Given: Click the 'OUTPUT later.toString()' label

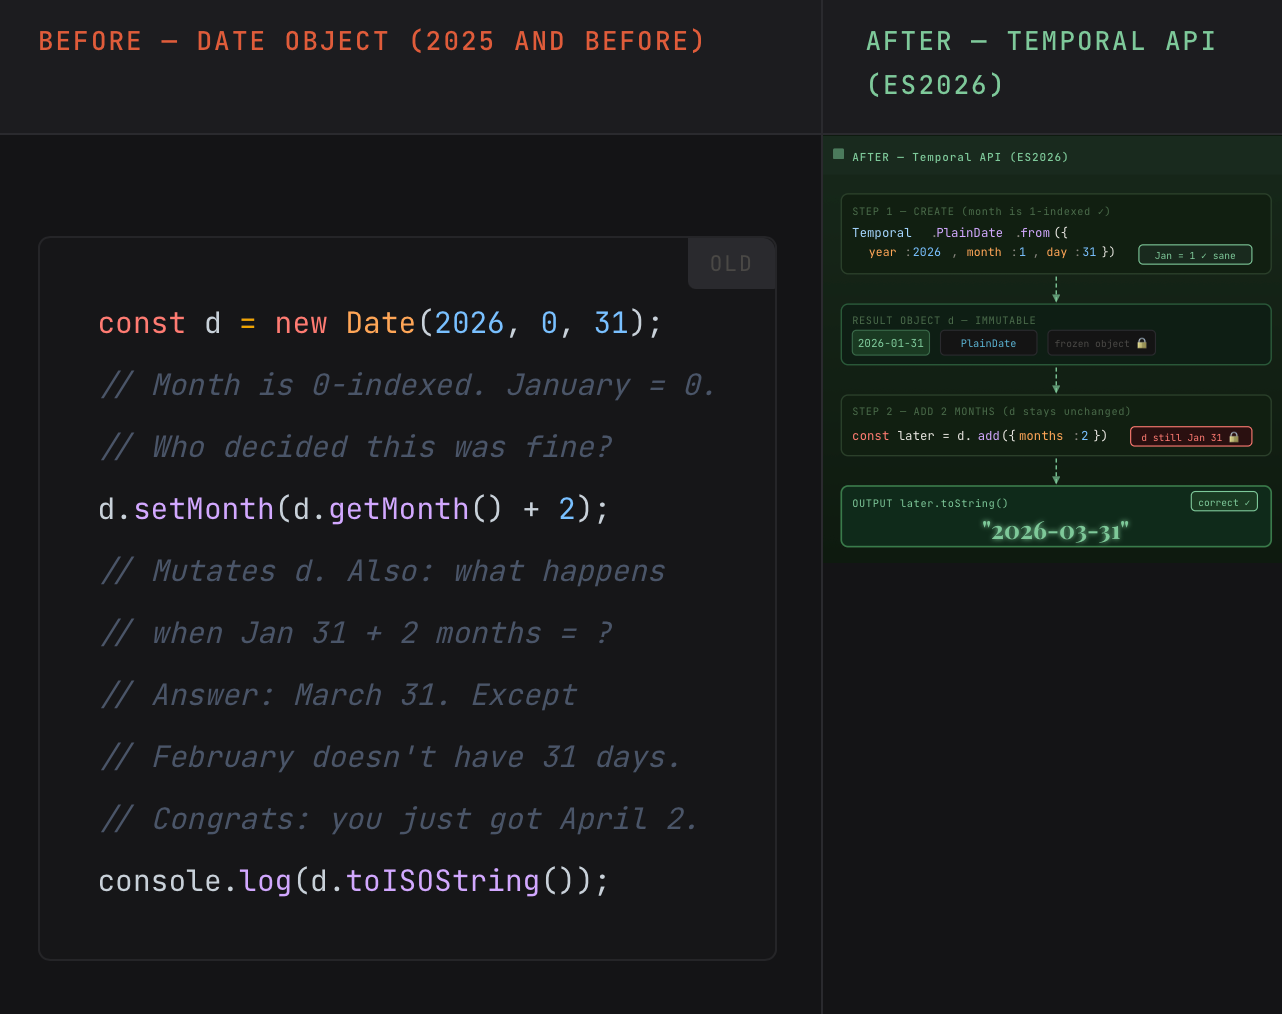Looking at the screenshot, I should [930, 503].
